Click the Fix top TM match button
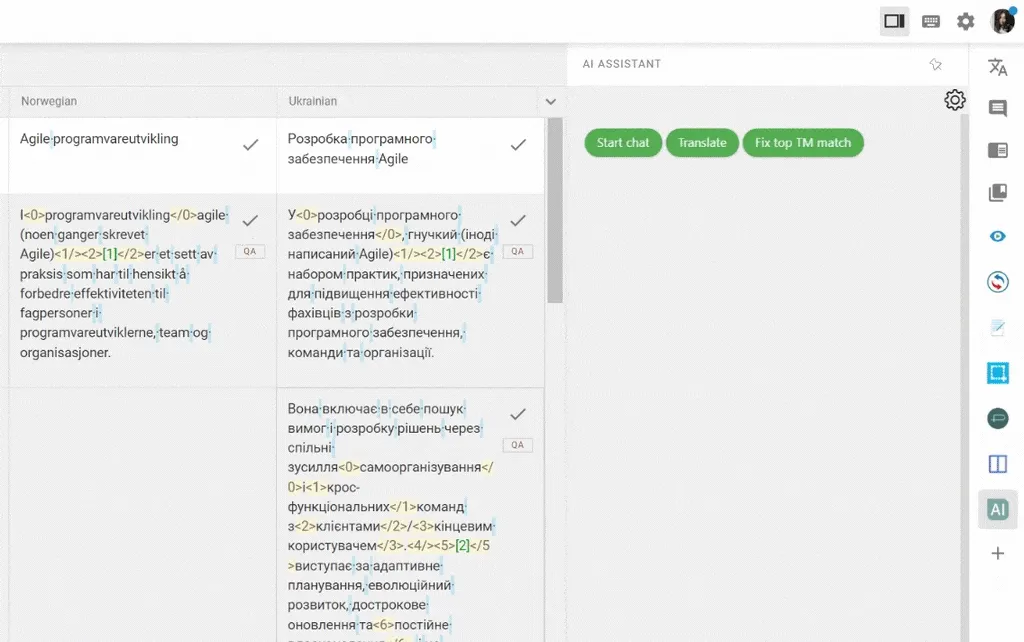Image resolution: width=1024 pixels, height=642 pixels. pyautogui.click(x=802, y=142)
